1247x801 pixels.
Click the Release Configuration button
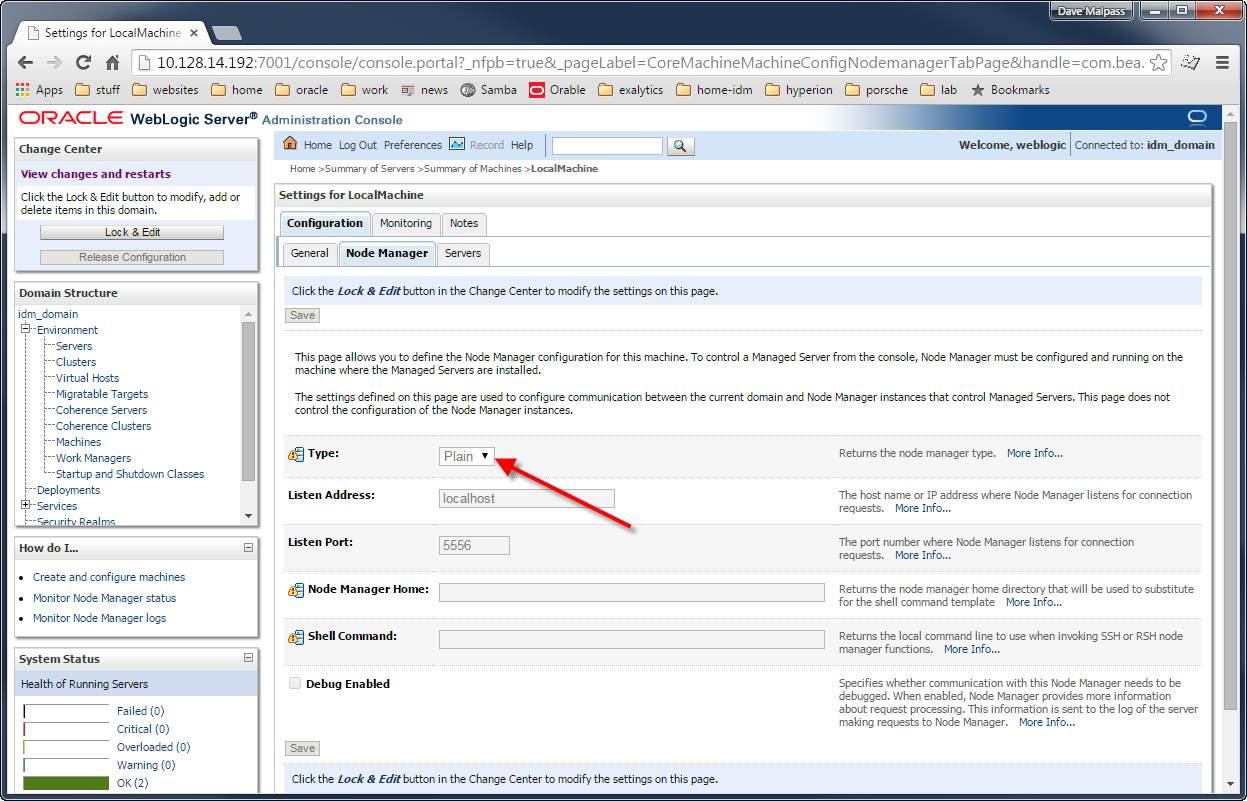[x=132, y=257]
